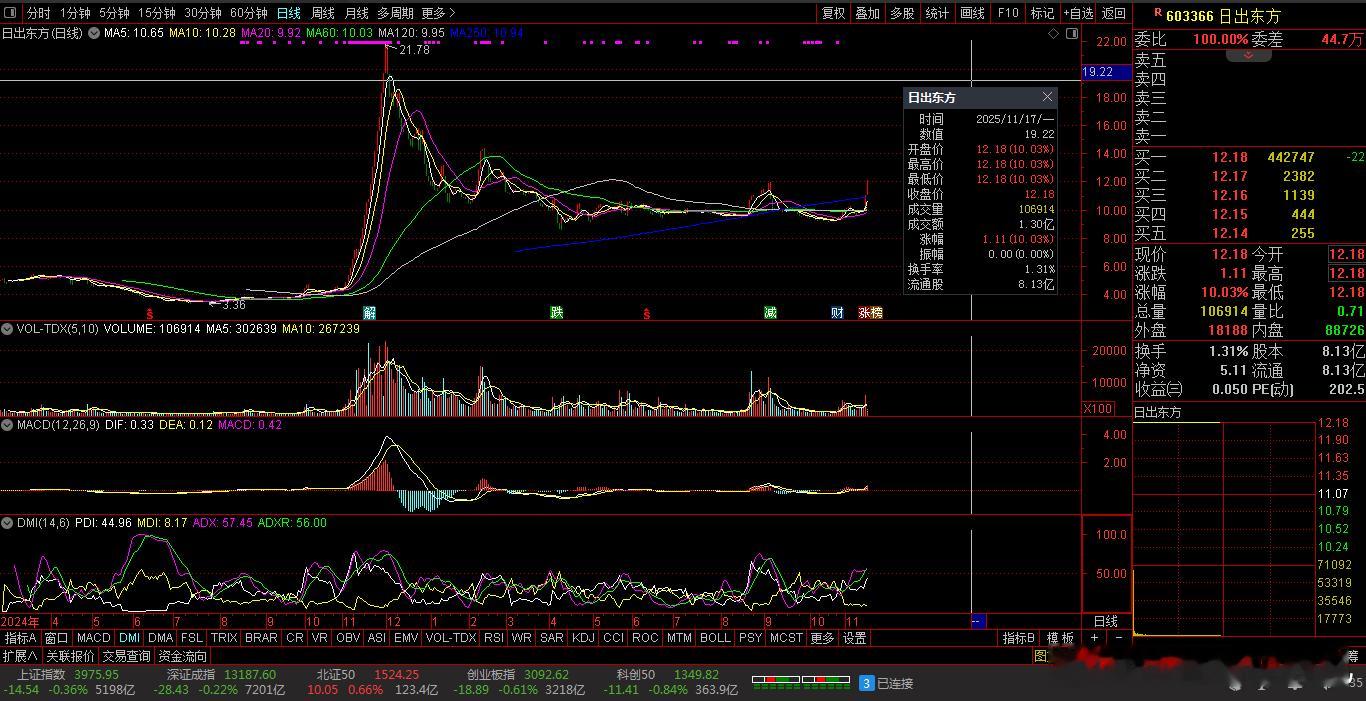Zoom in chart with plus button
1366x701 pixels.
point(1095,638)
